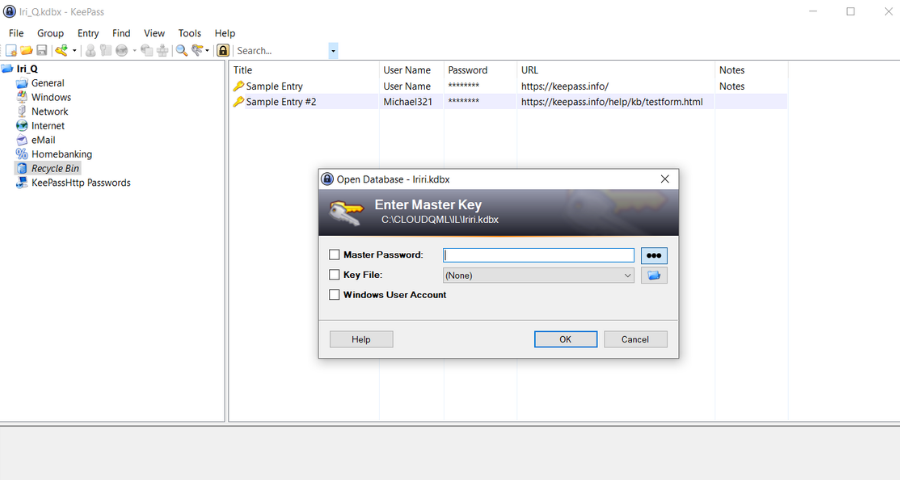The width and height of the screenshot is (900, 480).
Task: Click the Show Entries keys icon
Action: coord(197,51)
